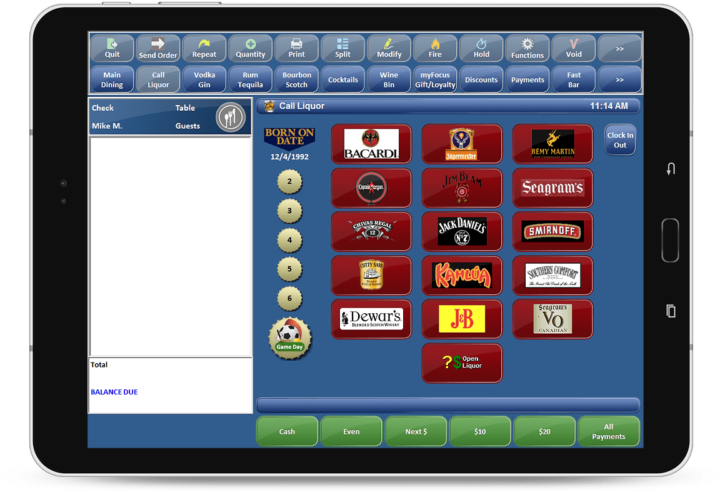Viewport: 720px width, 492px height.
Task: Send Order to the kitchen
Action: pyautogui.click(x=158, y=49)
